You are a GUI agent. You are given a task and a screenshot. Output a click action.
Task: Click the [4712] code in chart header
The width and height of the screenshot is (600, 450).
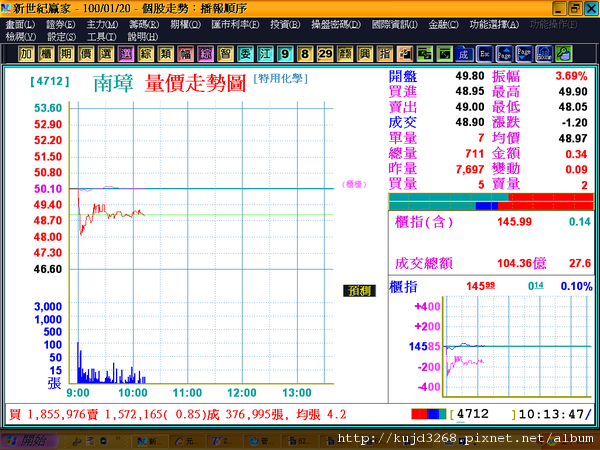click(50, 82)
